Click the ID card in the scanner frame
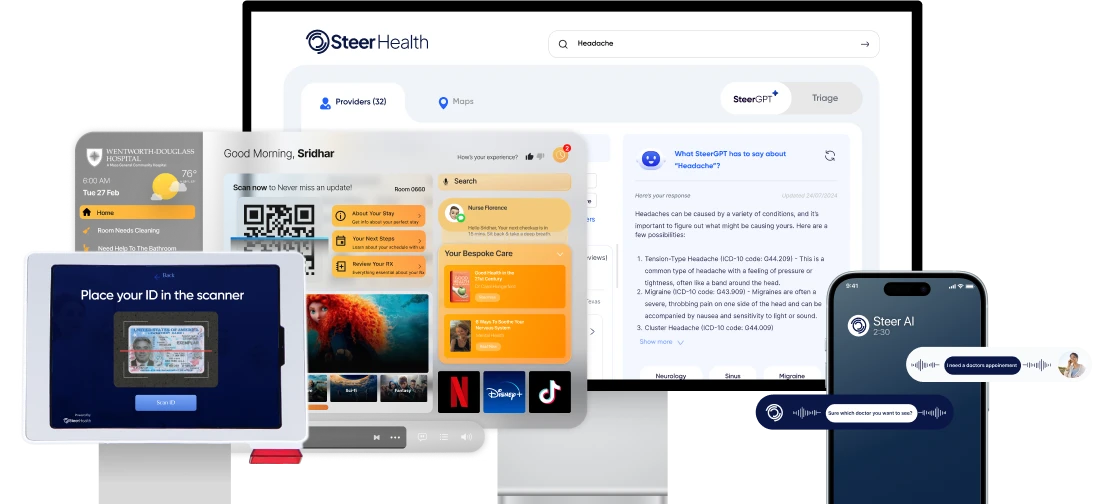Viewport: 1110px width, 504px height. (x=166, y=349)
